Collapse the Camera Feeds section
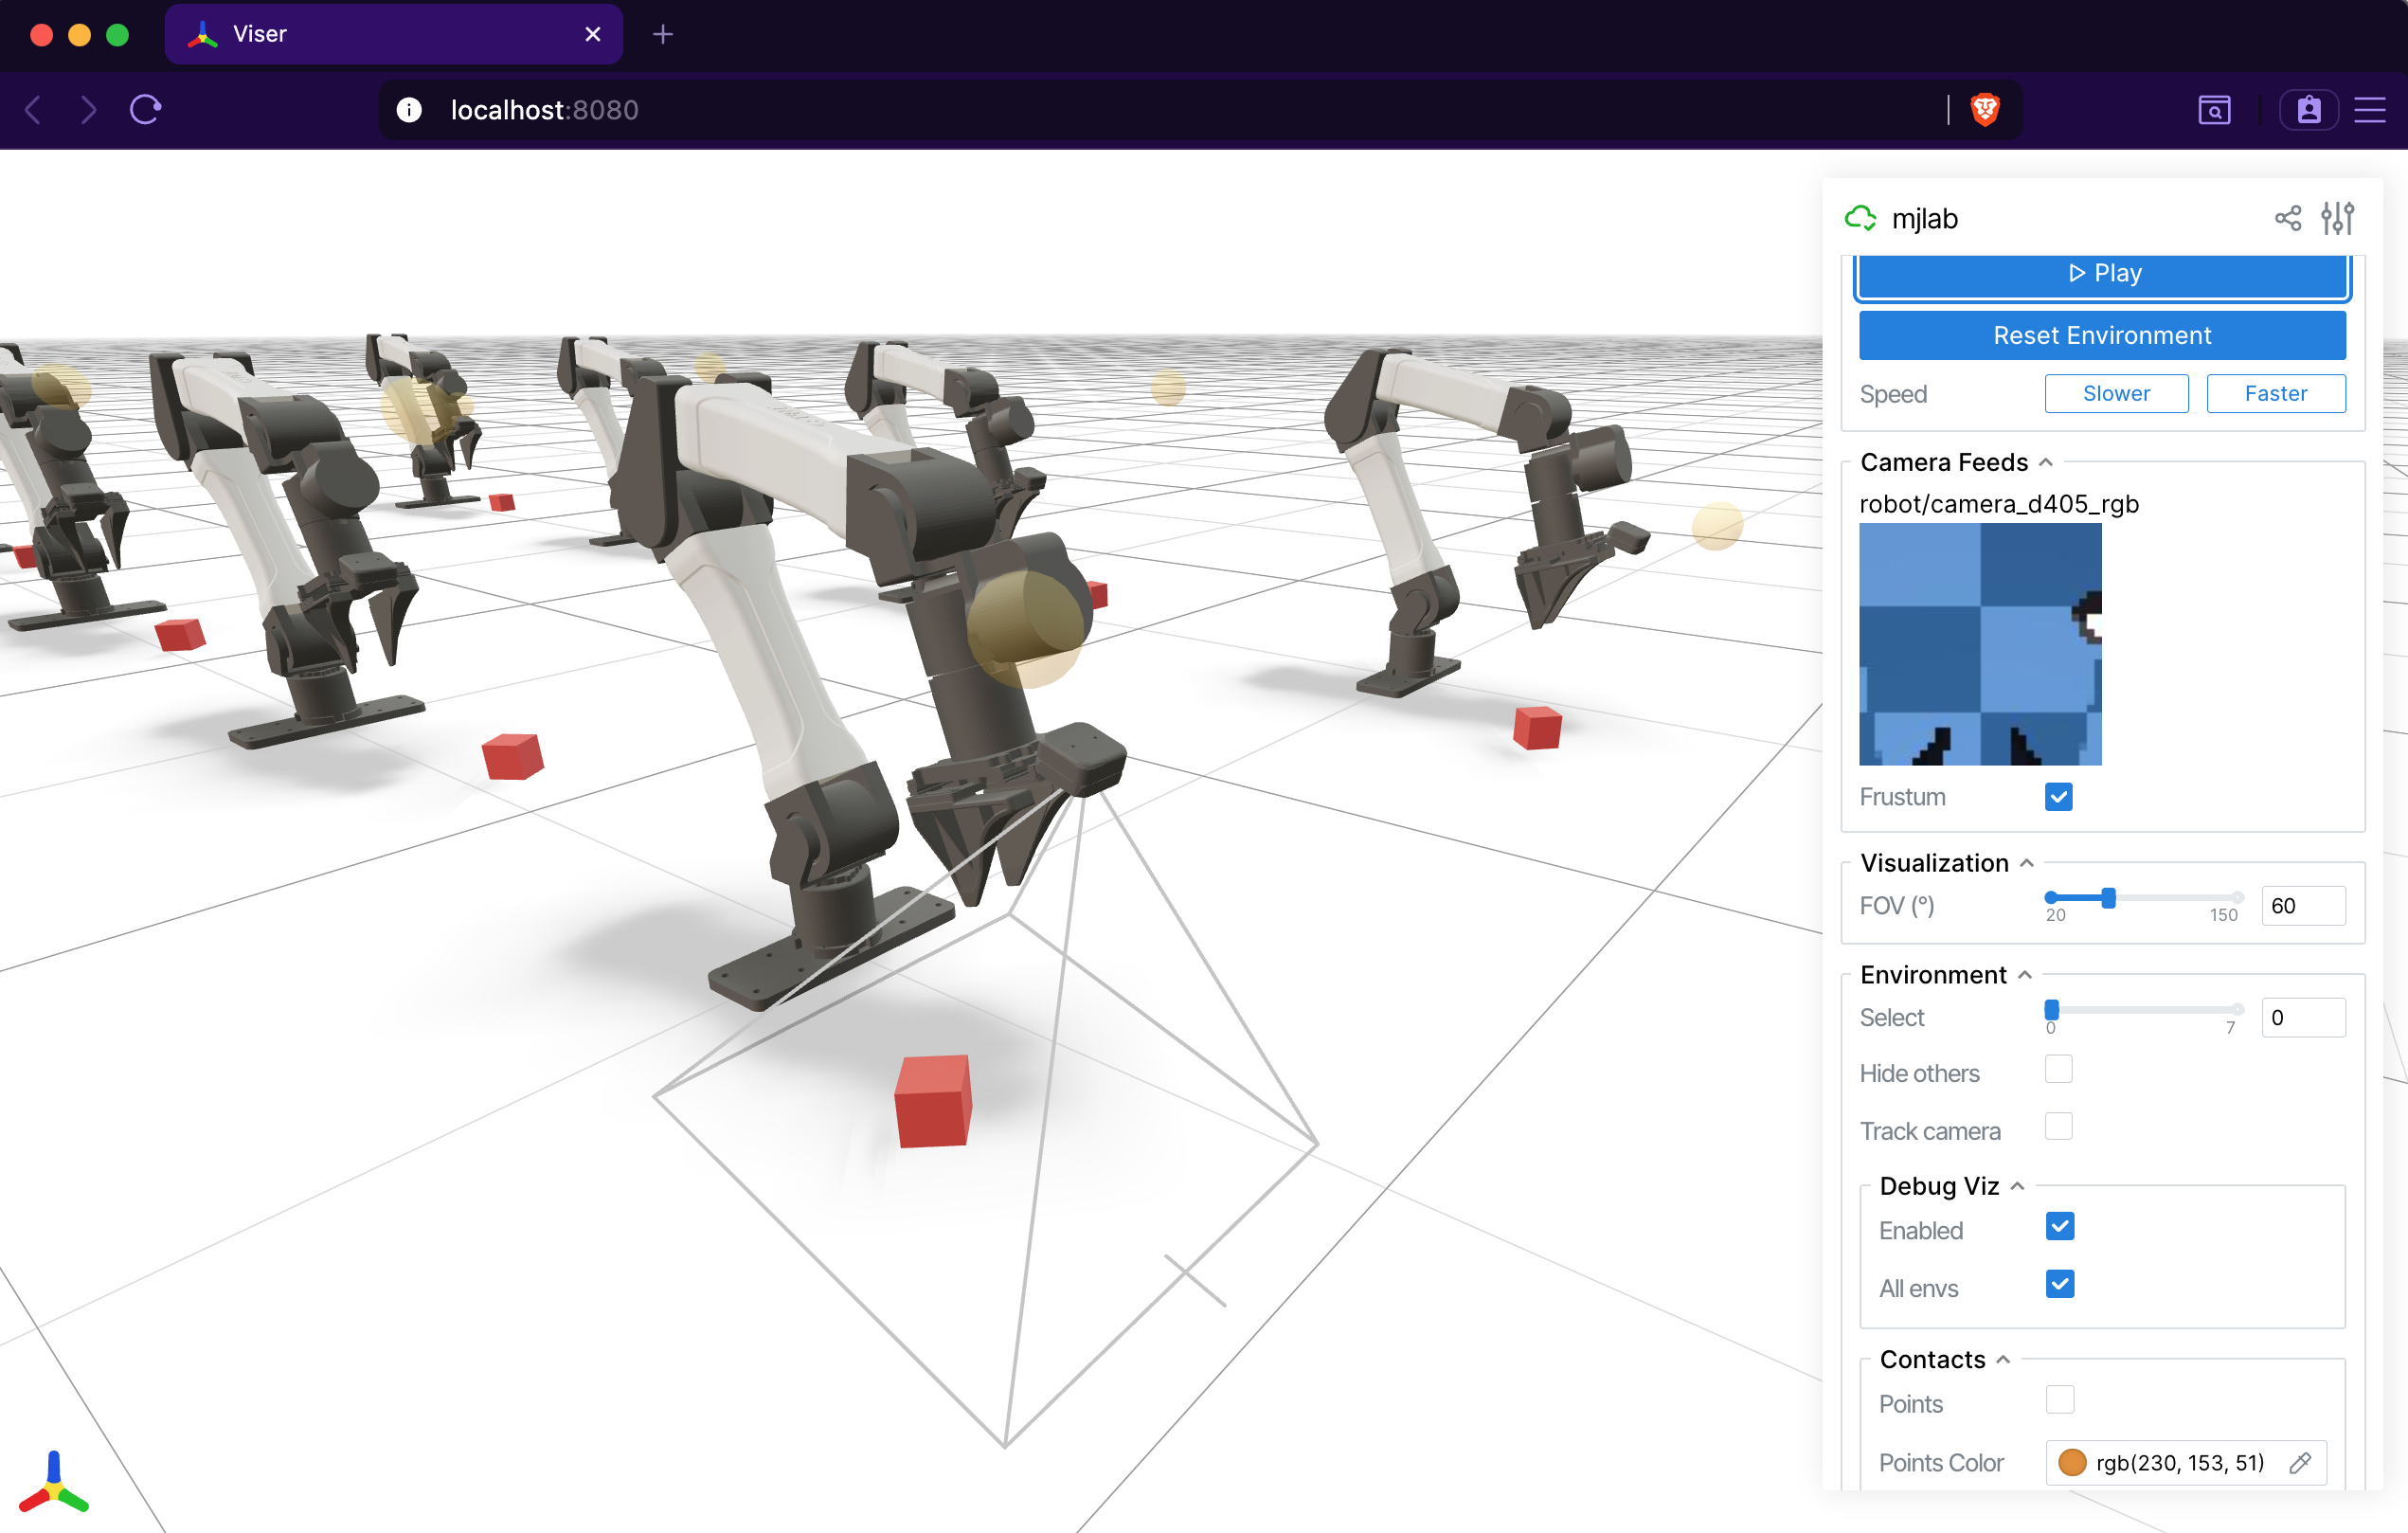This screenshot has width=2408, height=1533. tap(2046, 462)
